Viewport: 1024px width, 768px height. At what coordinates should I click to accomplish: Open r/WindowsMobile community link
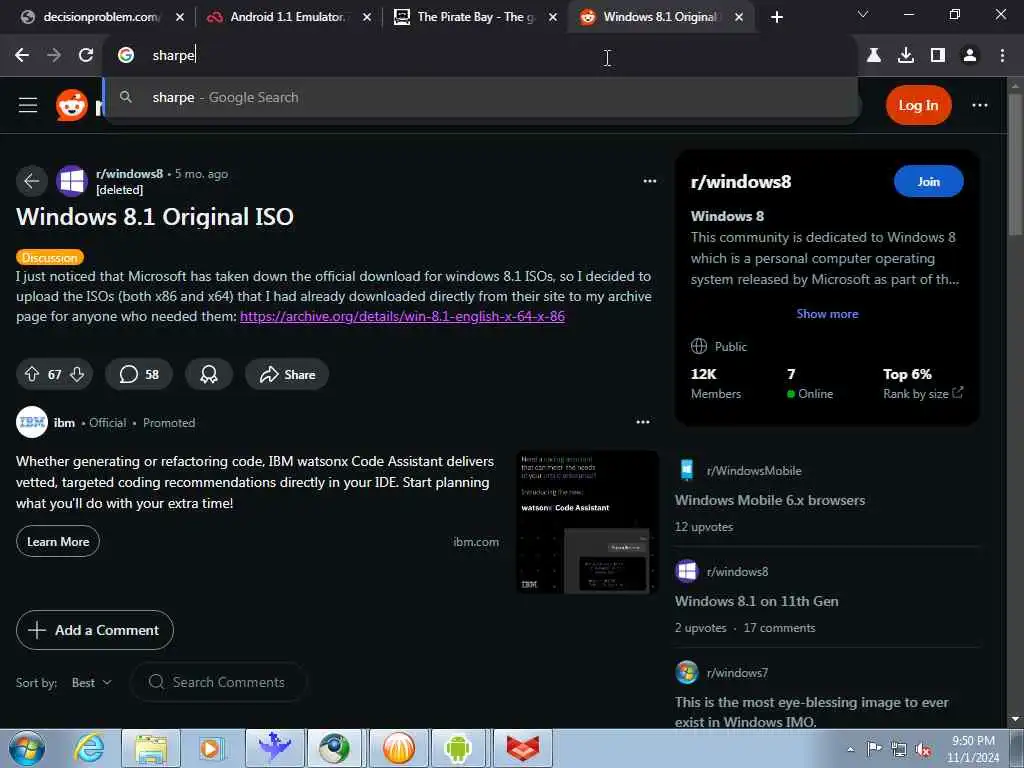(x=754, y=471)
